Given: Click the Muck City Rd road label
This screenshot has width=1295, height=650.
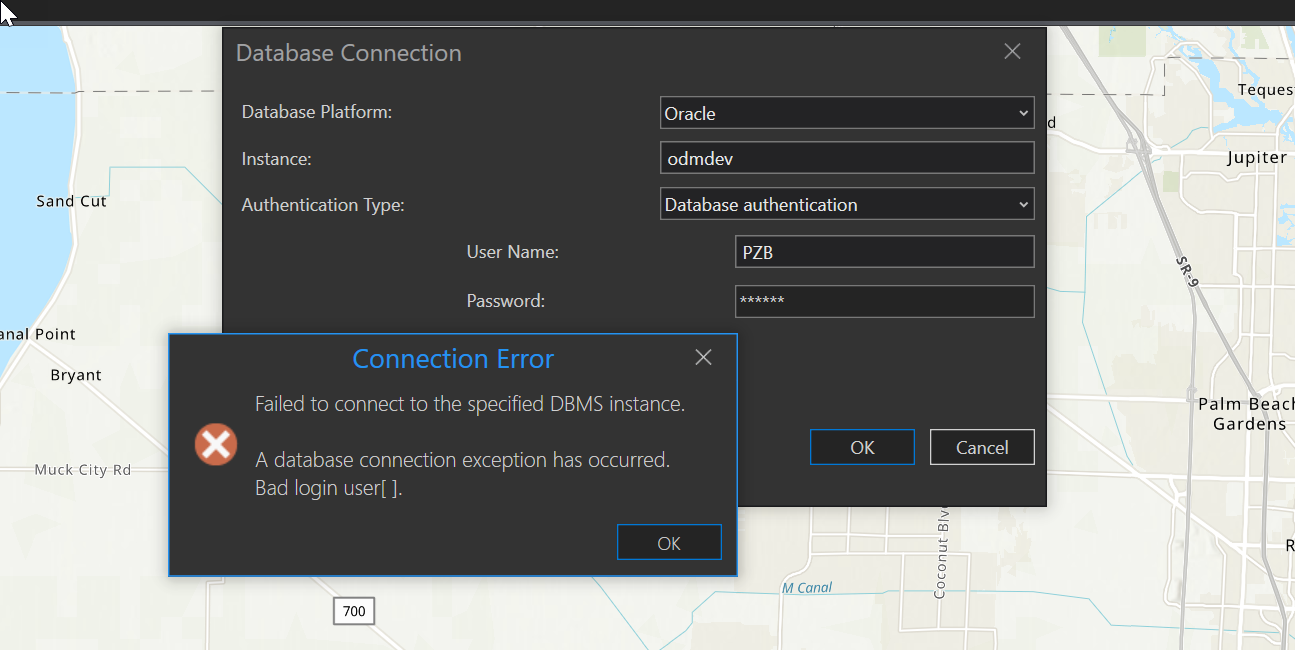Looking at the screenshot, I should click(83, 469).
